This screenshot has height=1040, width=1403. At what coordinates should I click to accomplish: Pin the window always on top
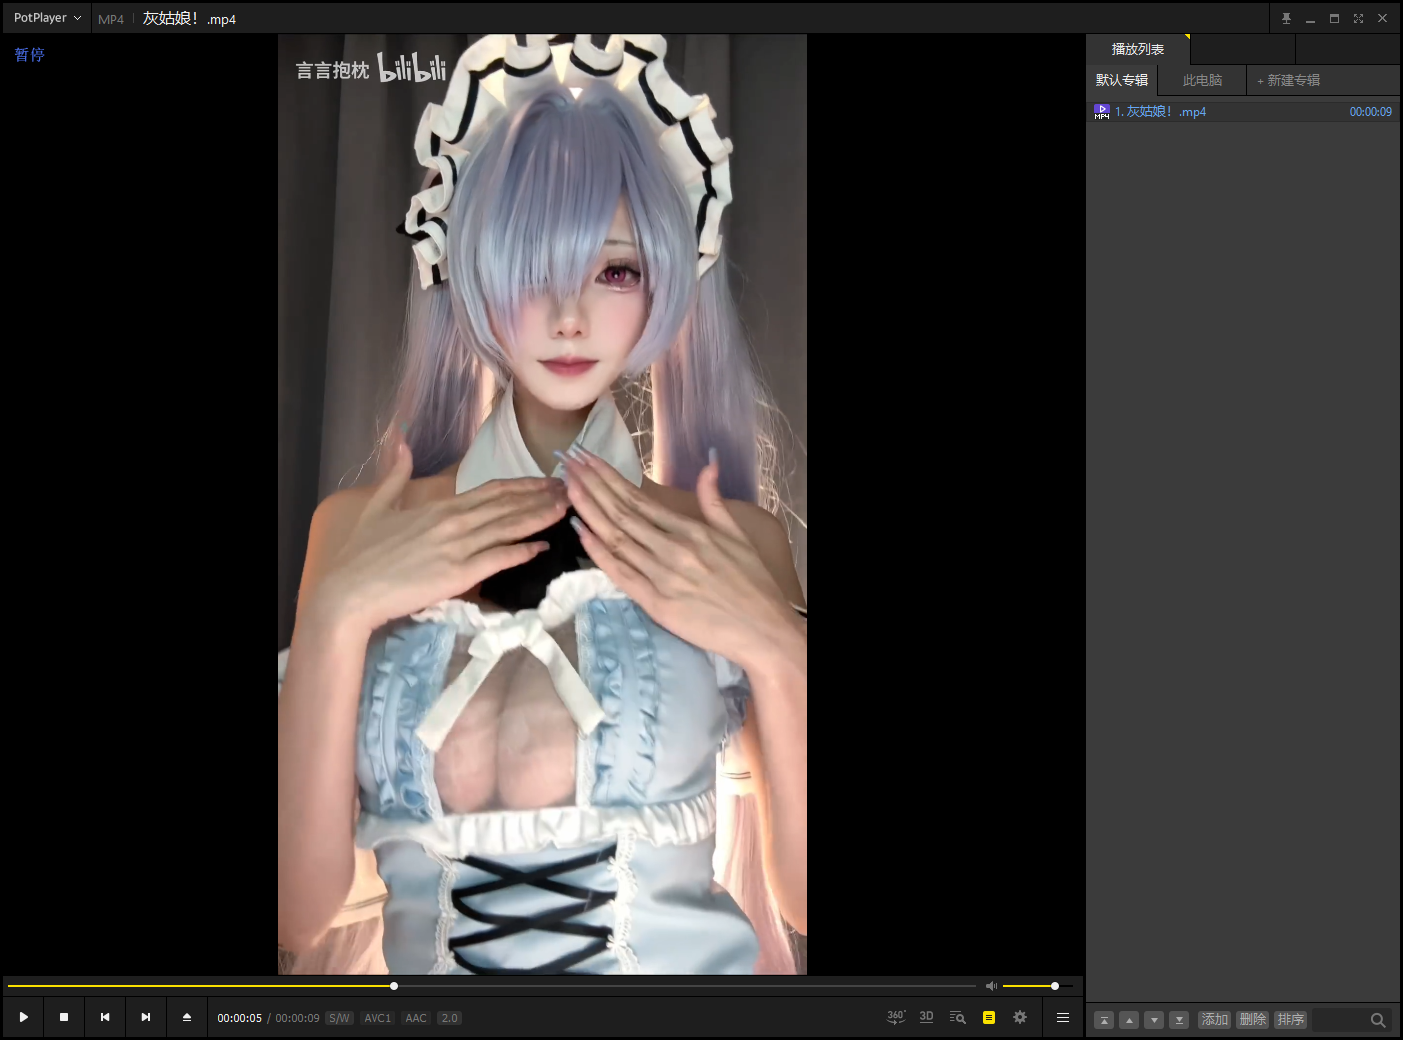coord(1286,18)
